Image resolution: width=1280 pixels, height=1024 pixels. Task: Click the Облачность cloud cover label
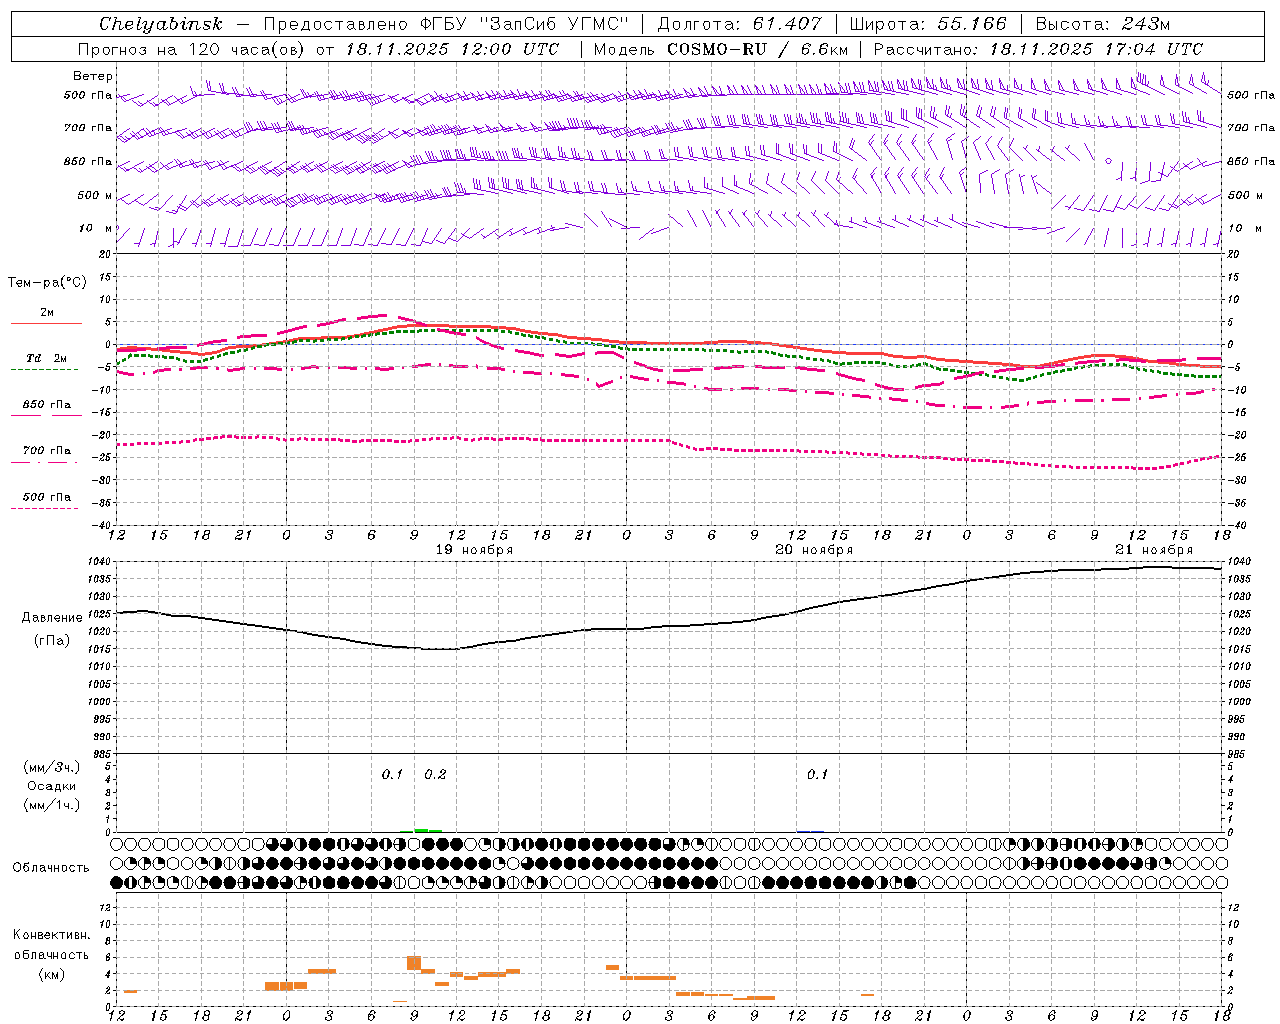point(51,868)
